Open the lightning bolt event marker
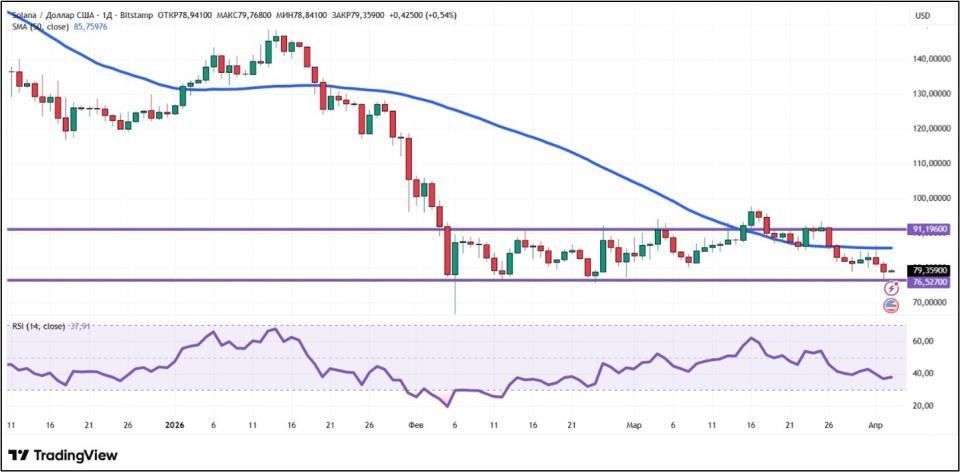Image resolution: width=960 pixels, height=472 pixels. pyautogui.click(x=891, y=288)
